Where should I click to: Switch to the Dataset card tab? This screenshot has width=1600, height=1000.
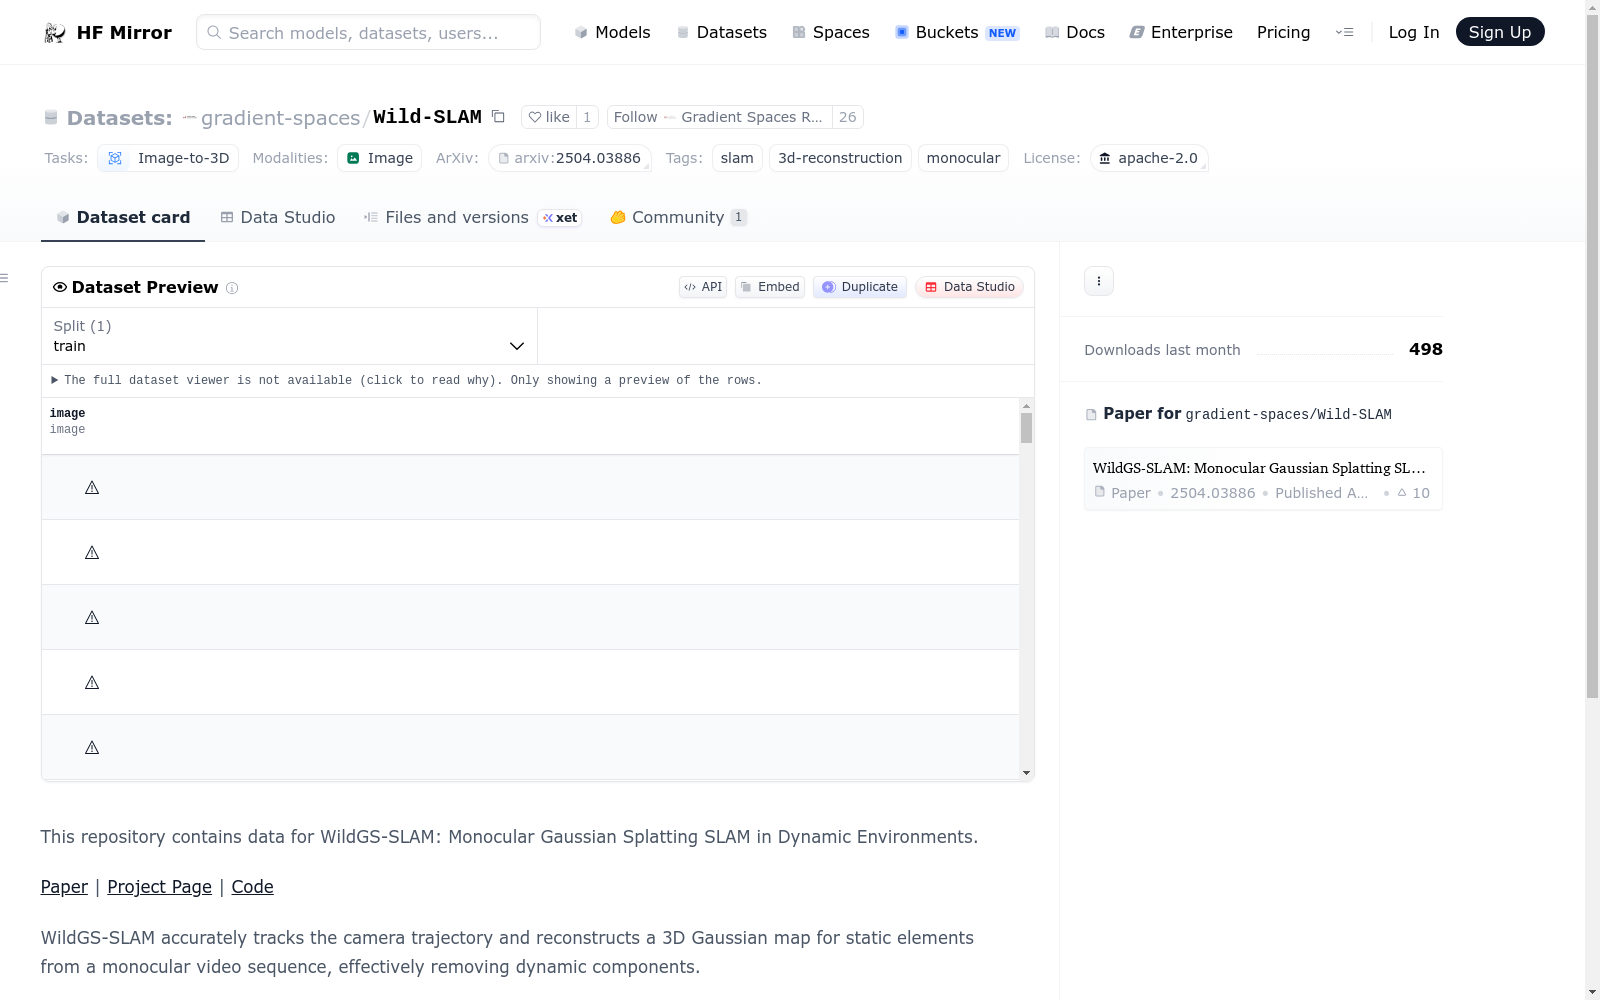click(123, 217)
